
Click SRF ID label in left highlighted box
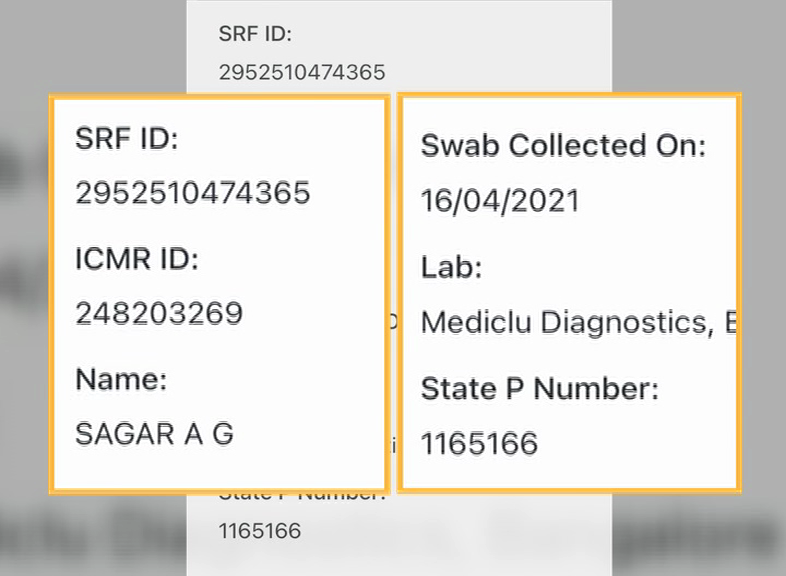tap(127, 138)
